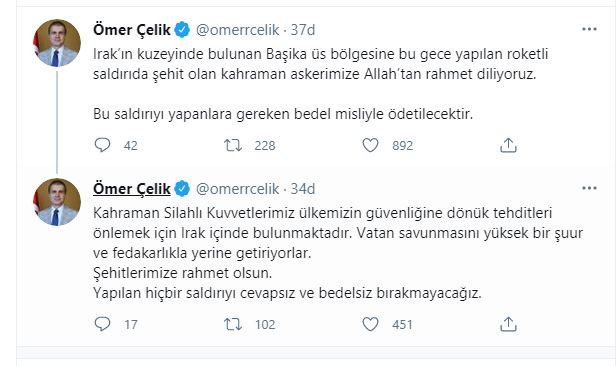Retweet the second tweet with 102 retweets

pos(233,324)
